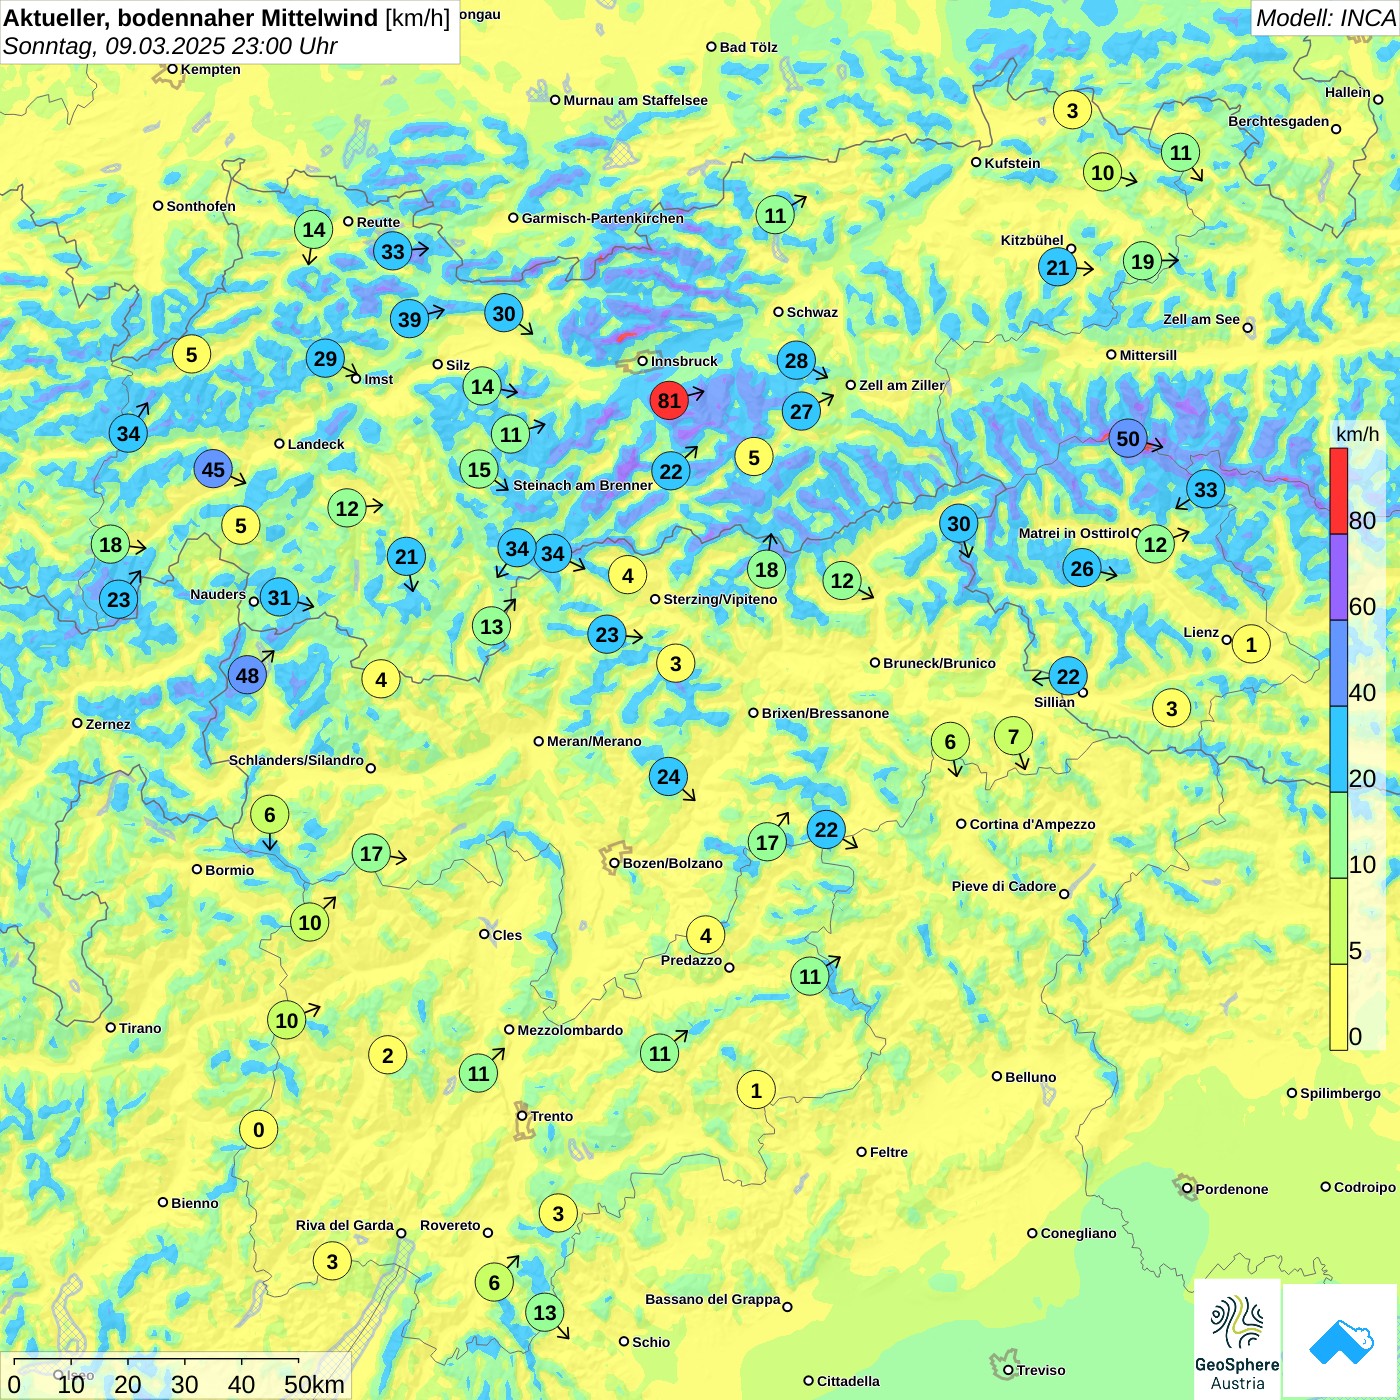
Task: Click the 15 km/h wind marker
Action: [480, 469]
